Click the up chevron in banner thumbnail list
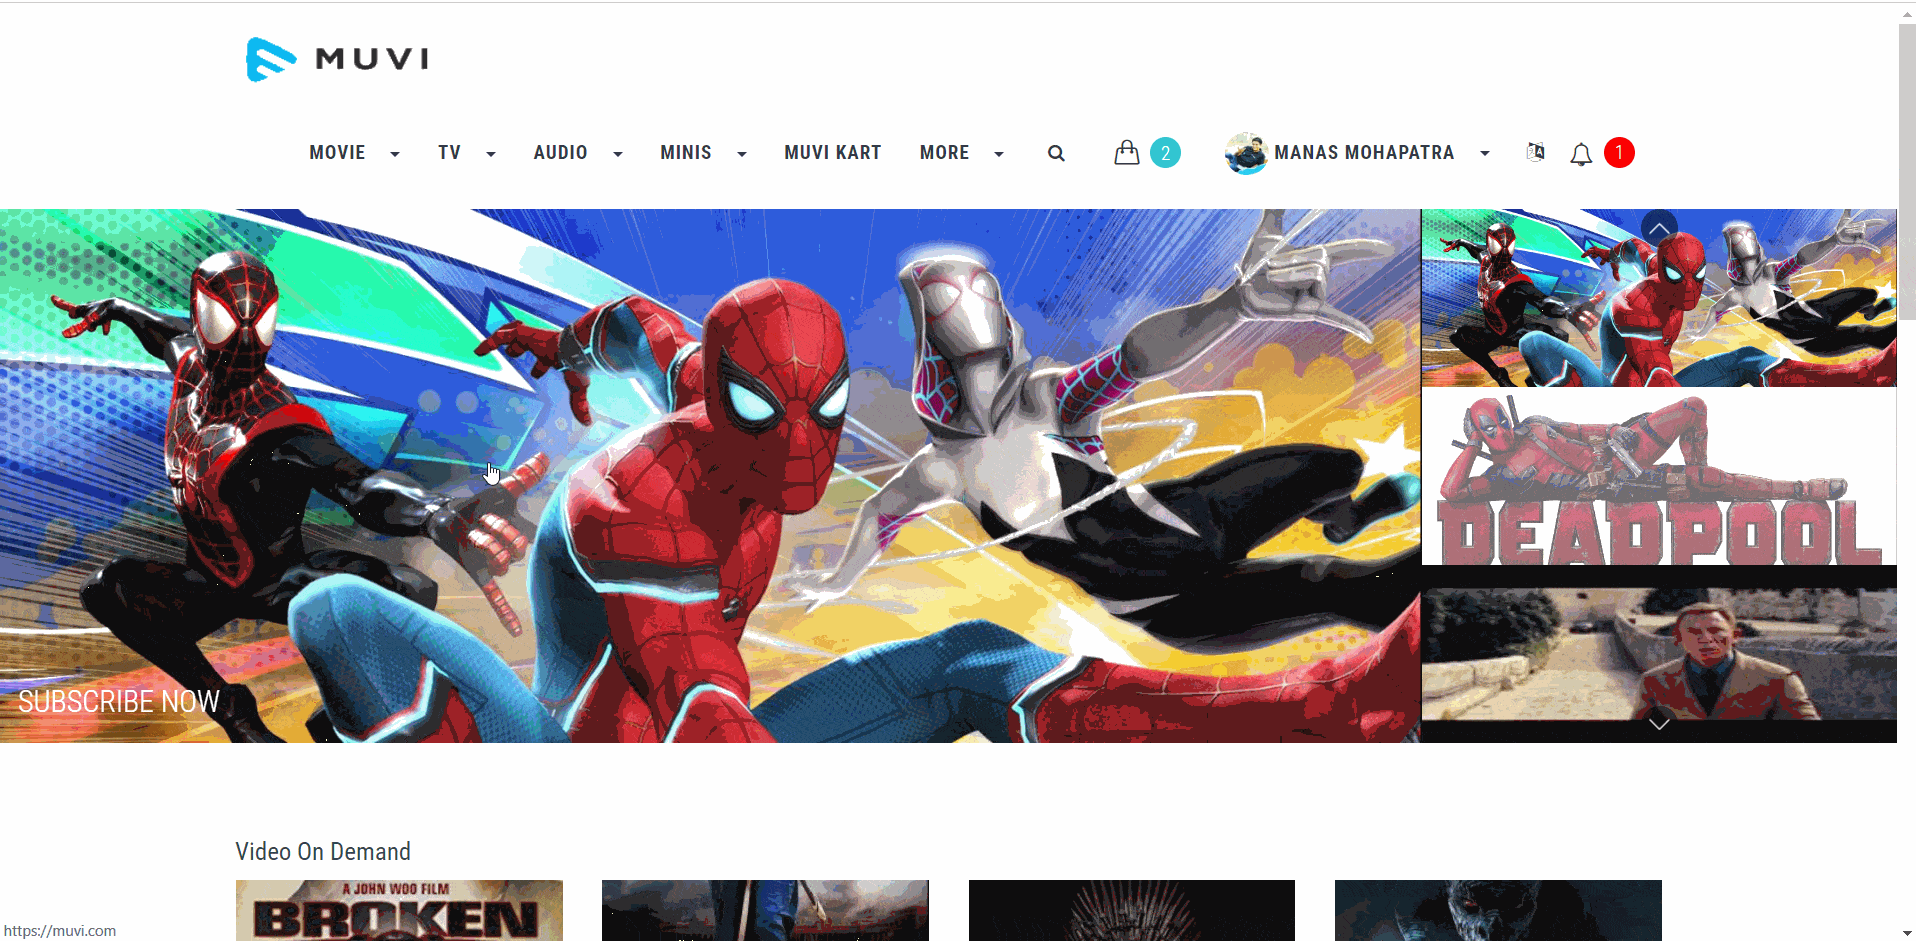This screenshot has height=941, width=1916. pos(1659,228)
